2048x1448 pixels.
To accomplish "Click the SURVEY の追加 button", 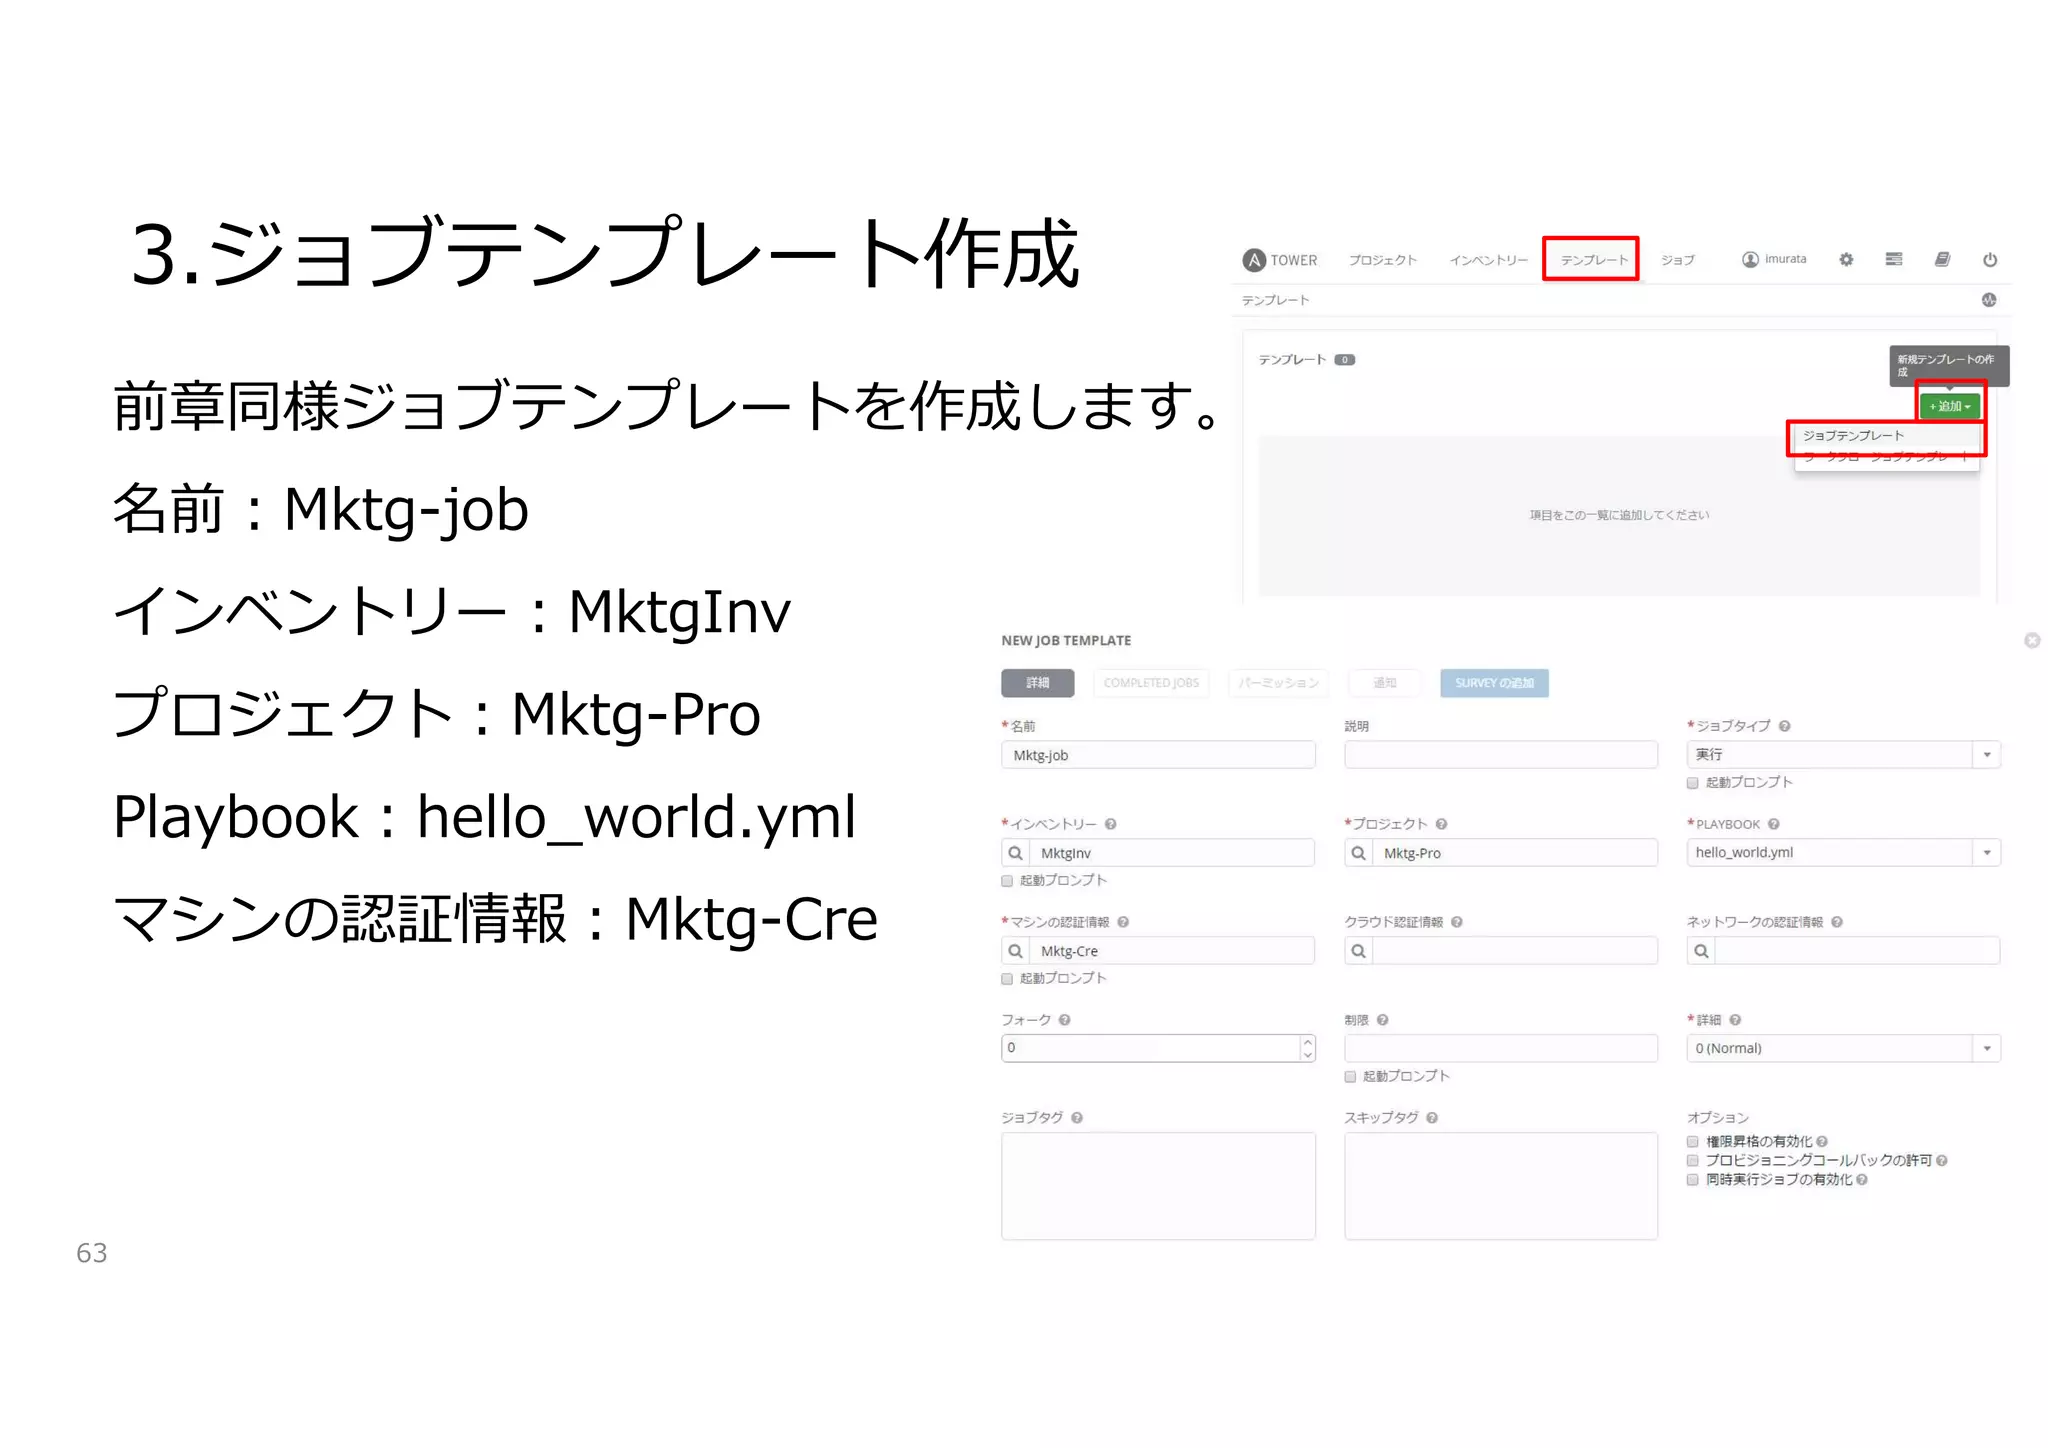I will click(x=1494, y=683).
